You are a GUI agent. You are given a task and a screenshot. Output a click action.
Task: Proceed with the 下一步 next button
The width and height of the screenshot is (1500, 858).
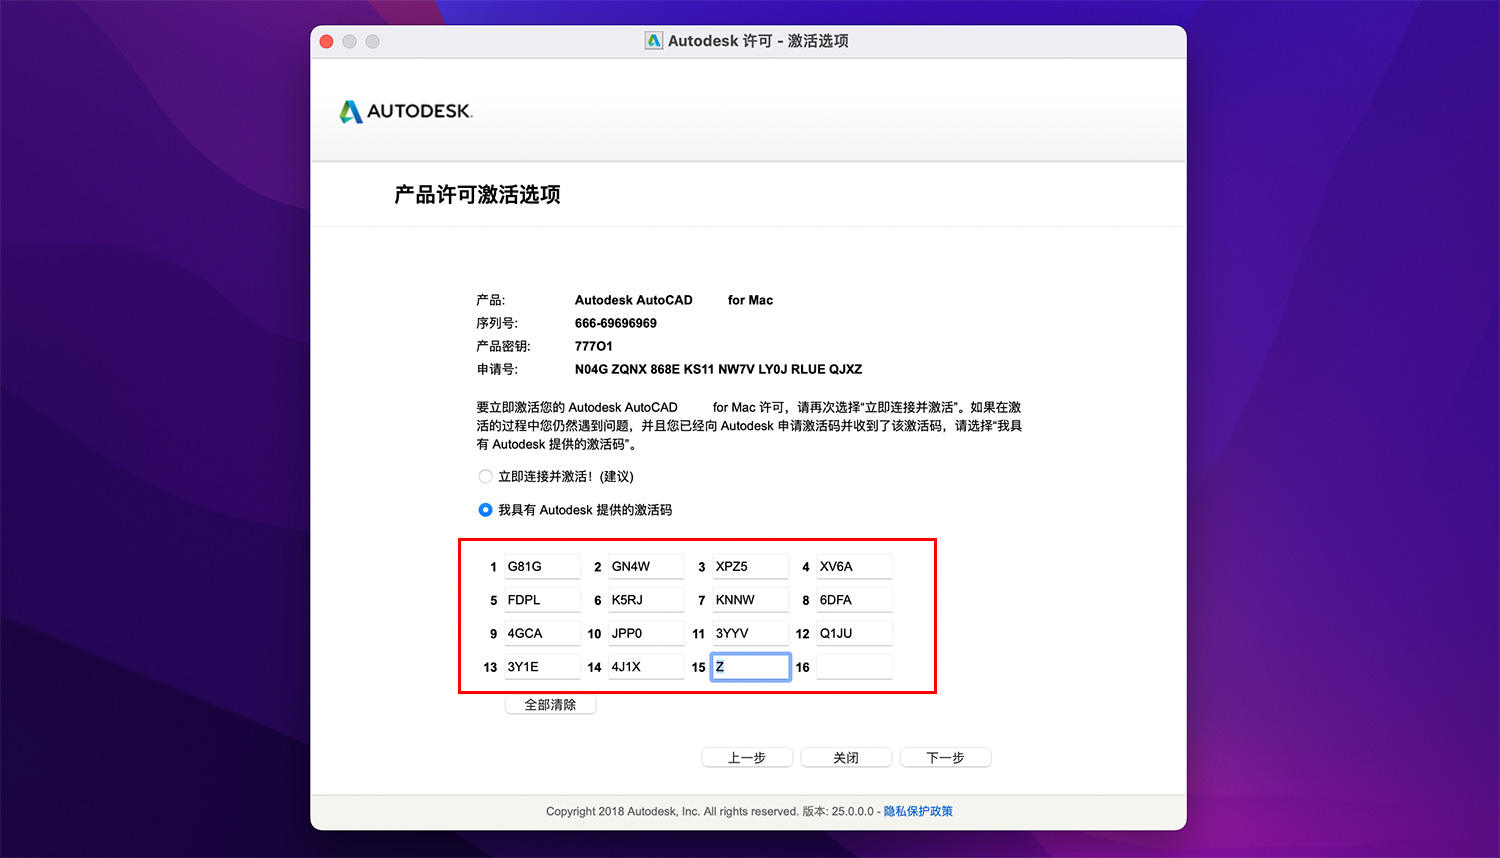(945, 758)
